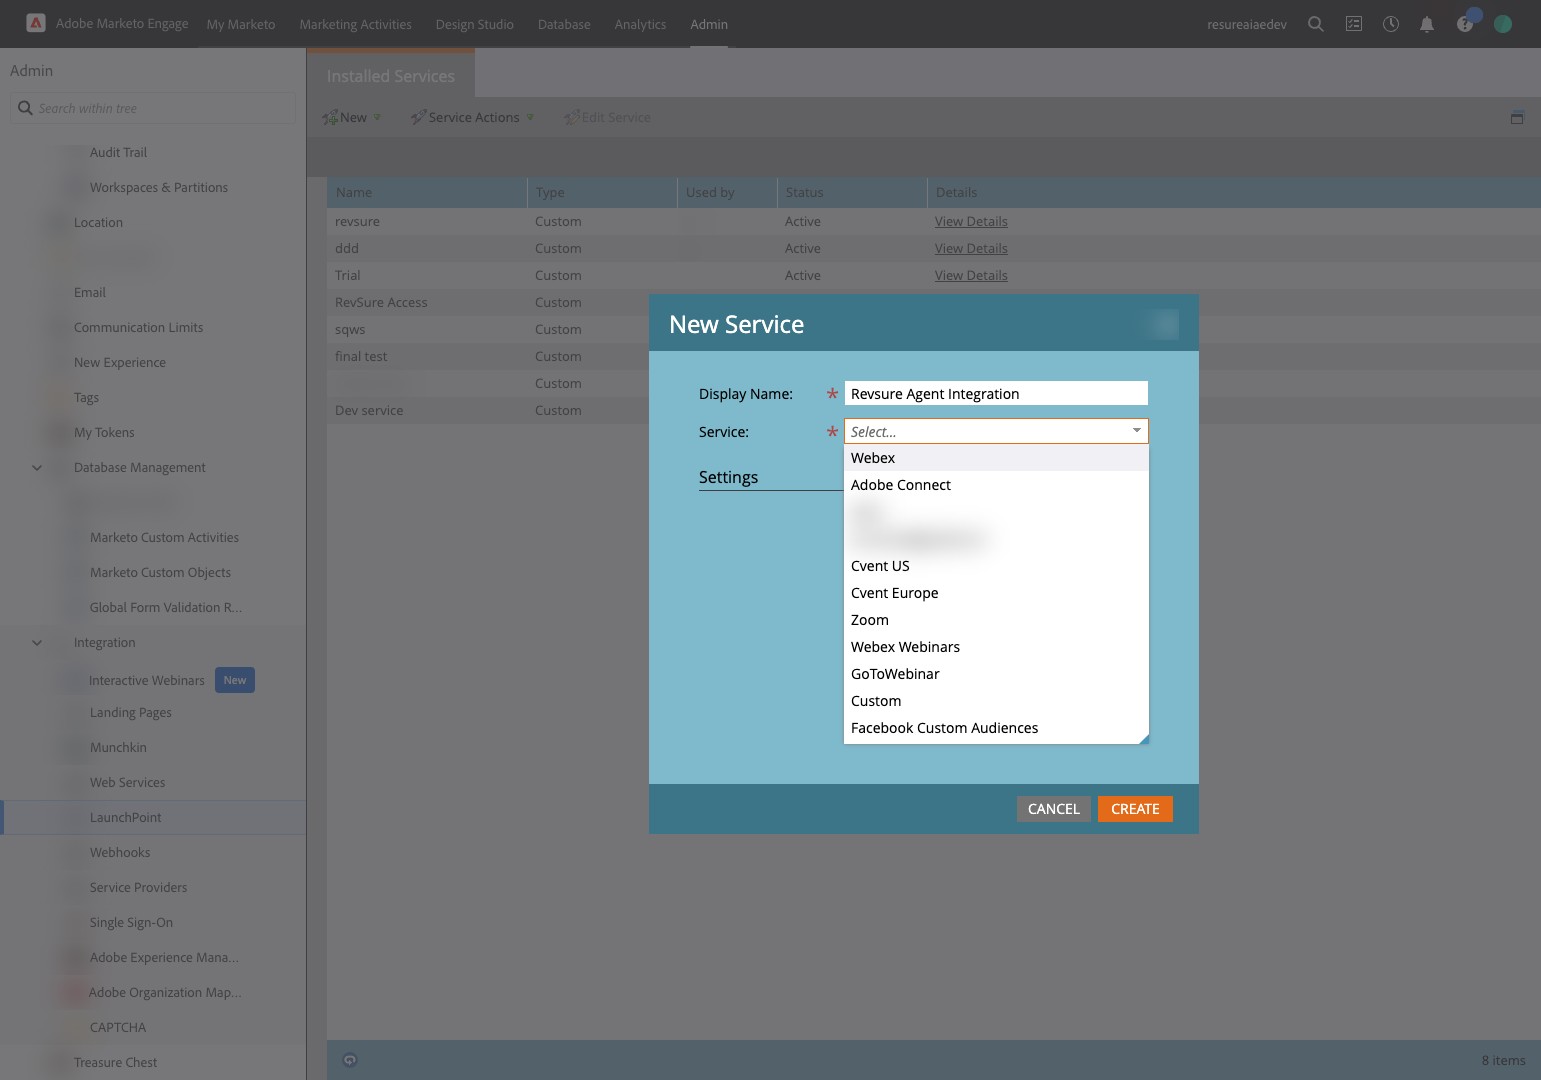Open View Details for Trial

pyautogui.click(x=971, y=275)
